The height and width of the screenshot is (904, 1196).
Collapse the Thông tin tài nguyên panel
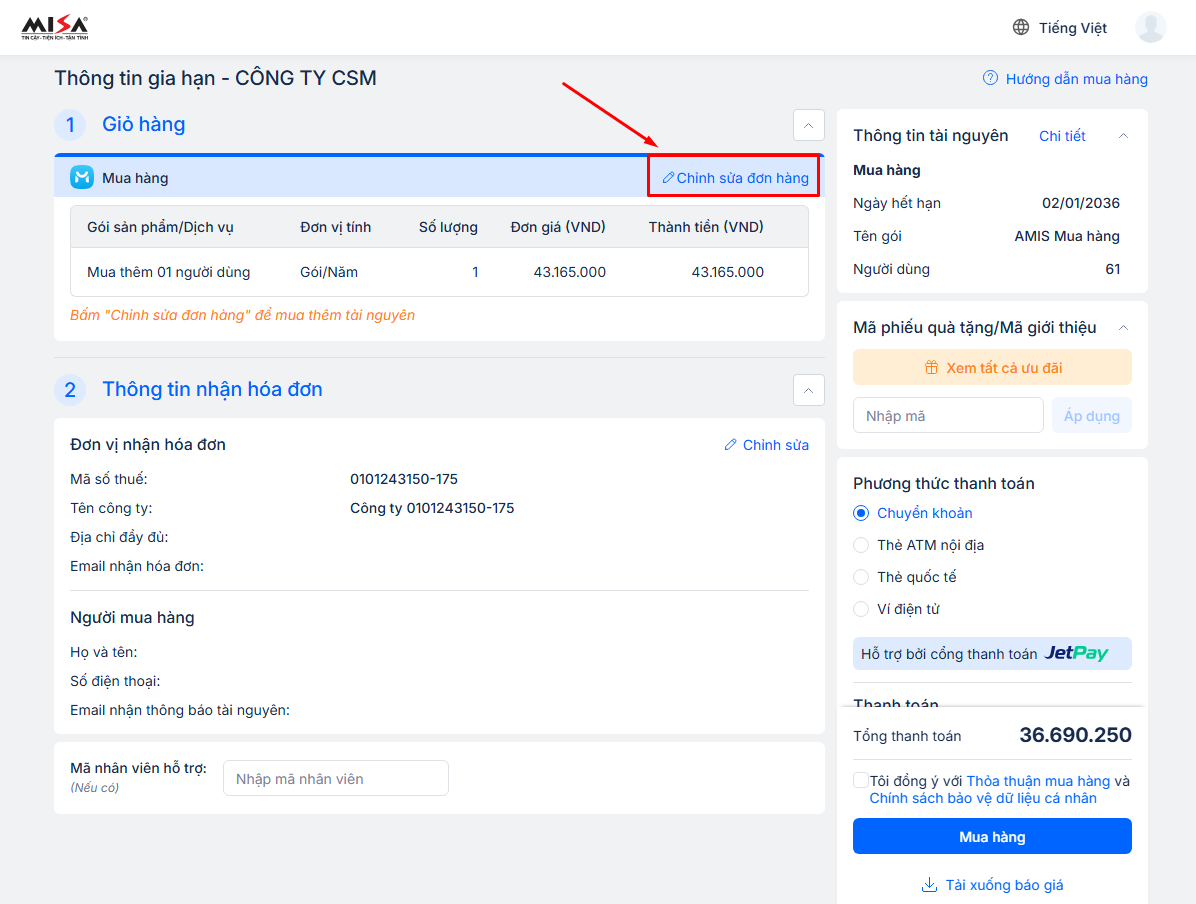pyautogui.click(x=1123, y=136)
